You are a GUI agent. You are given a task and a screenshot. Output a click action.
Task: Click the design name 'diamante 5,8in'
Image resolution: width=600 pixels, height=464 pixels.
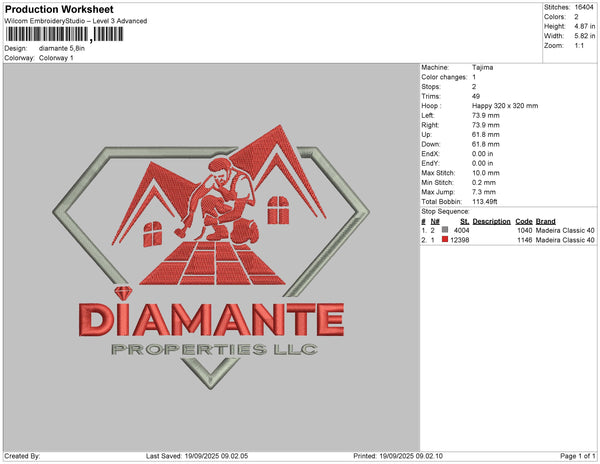point(62,49)
